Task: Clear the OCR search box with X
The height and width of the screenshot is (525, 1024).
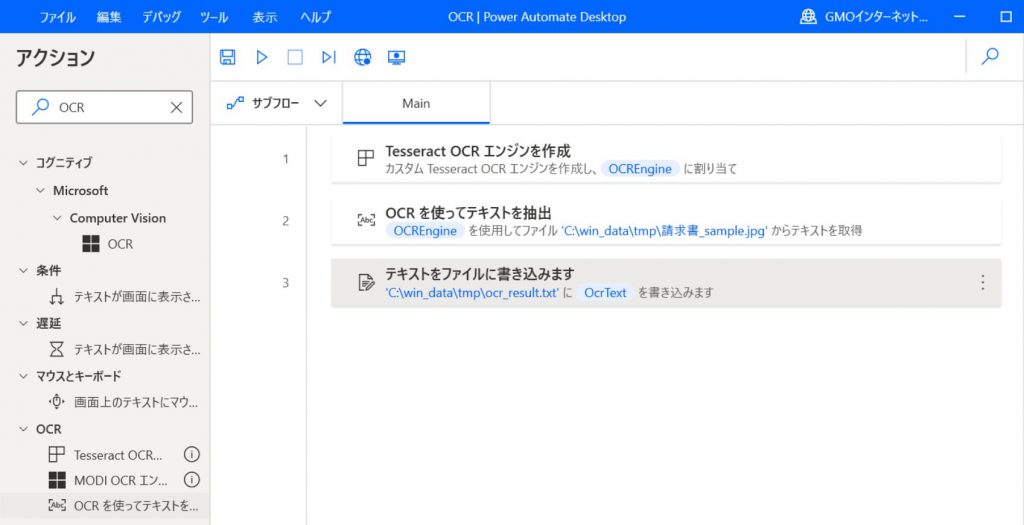Action: (176, 107)
